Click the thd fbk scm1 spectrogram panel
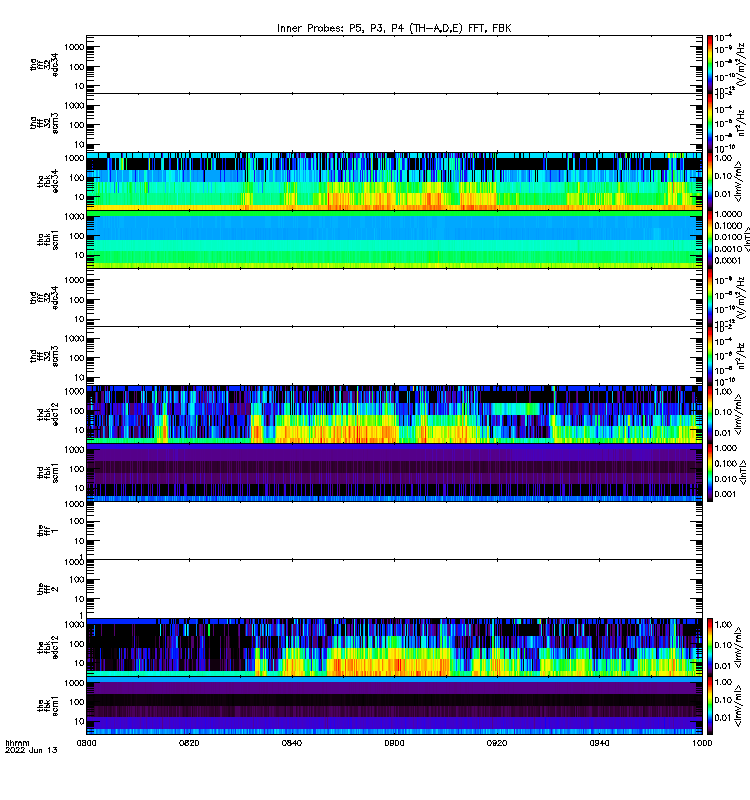 pos(394,472)
